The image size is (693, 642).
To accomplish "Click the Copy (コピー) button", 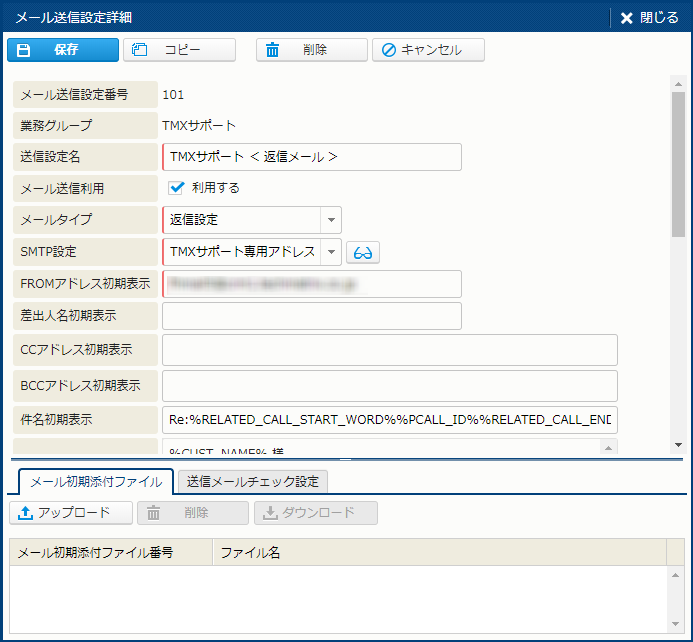I will (x=179, y=50).
